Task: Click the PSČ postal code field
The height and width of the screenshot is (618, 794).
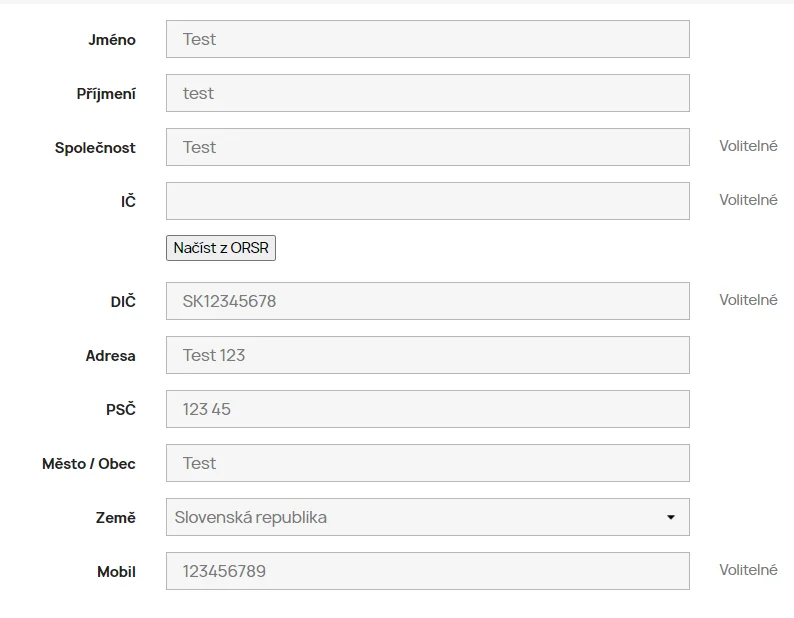Action: 427,409
